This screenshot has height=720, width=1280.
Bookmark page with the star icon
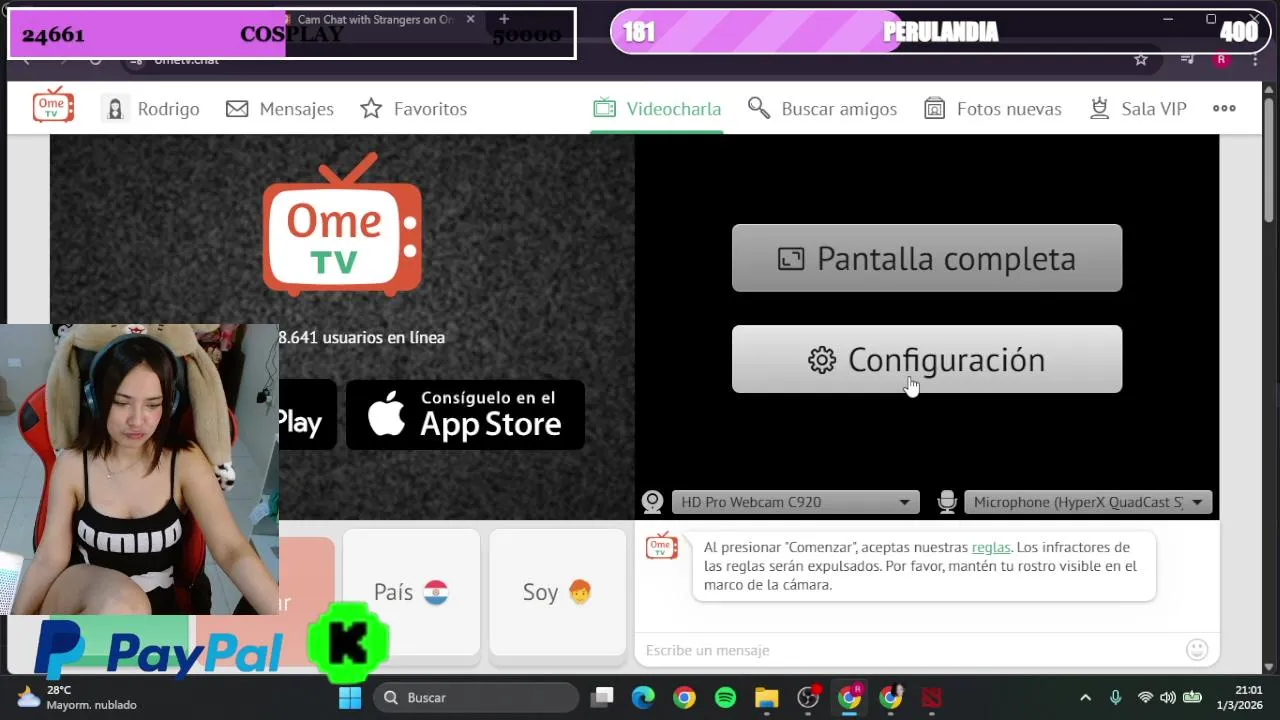click(x=1141, y=59)
